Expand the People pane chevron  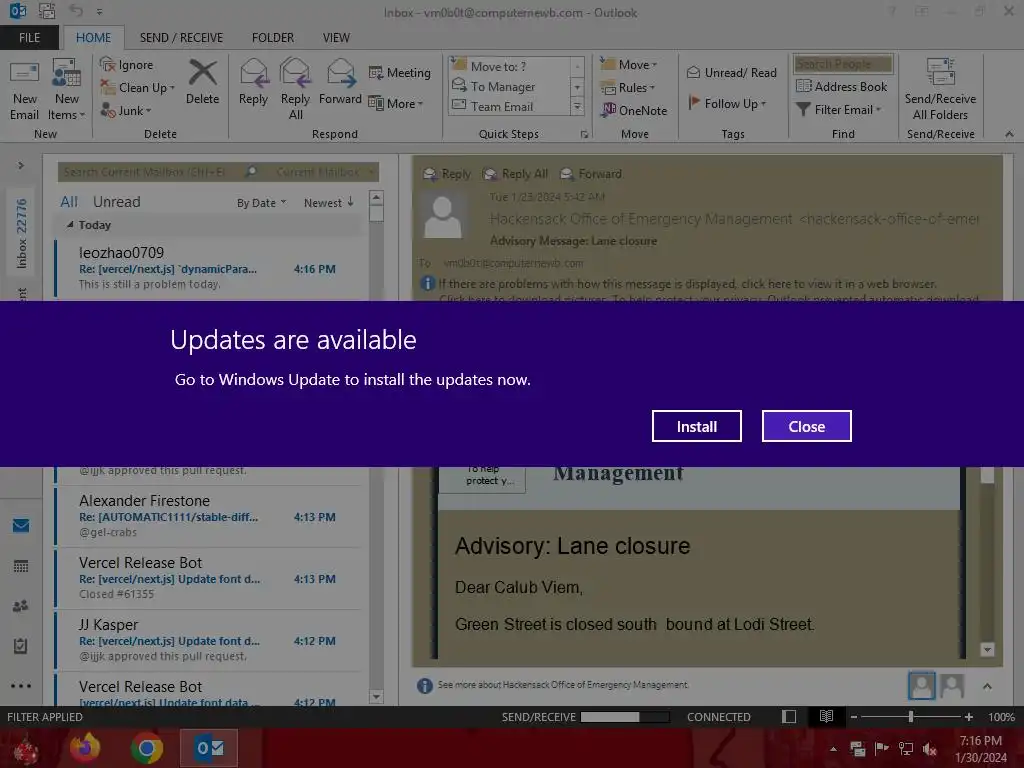tap(987, 686)
